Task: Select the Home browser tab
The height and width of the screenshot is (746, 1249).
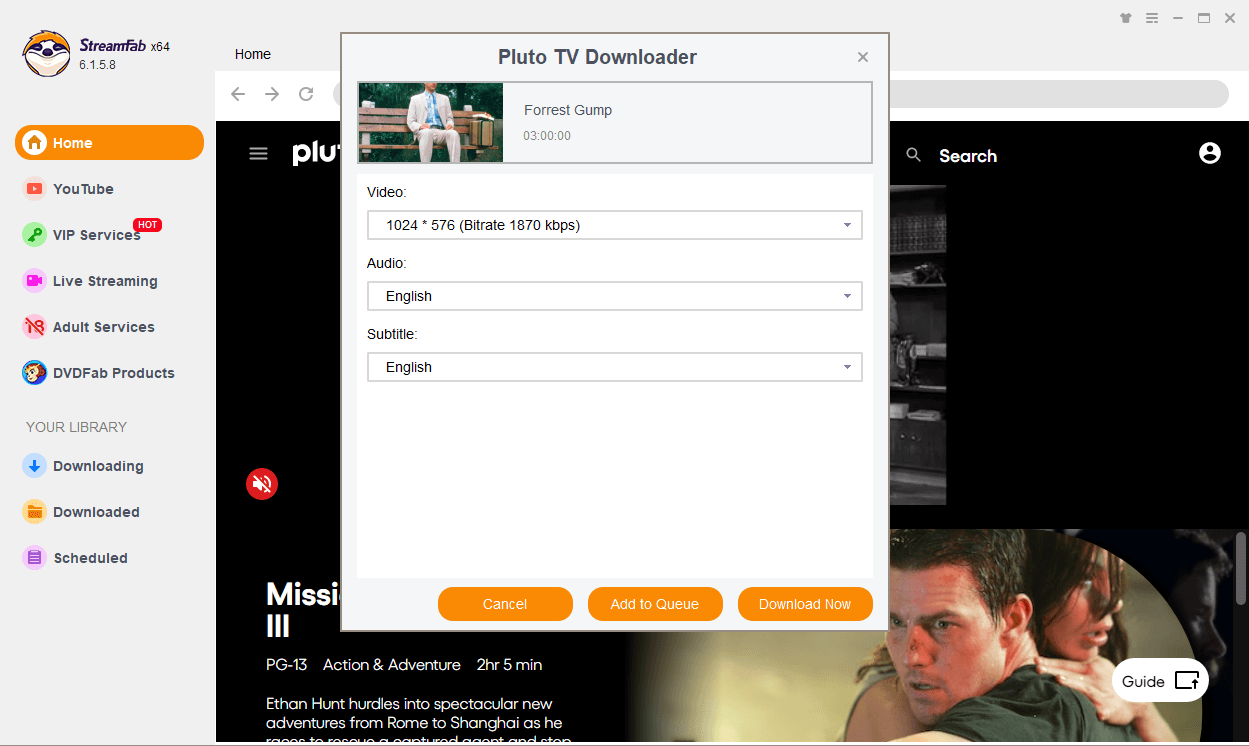Action: tap(253, 54)
